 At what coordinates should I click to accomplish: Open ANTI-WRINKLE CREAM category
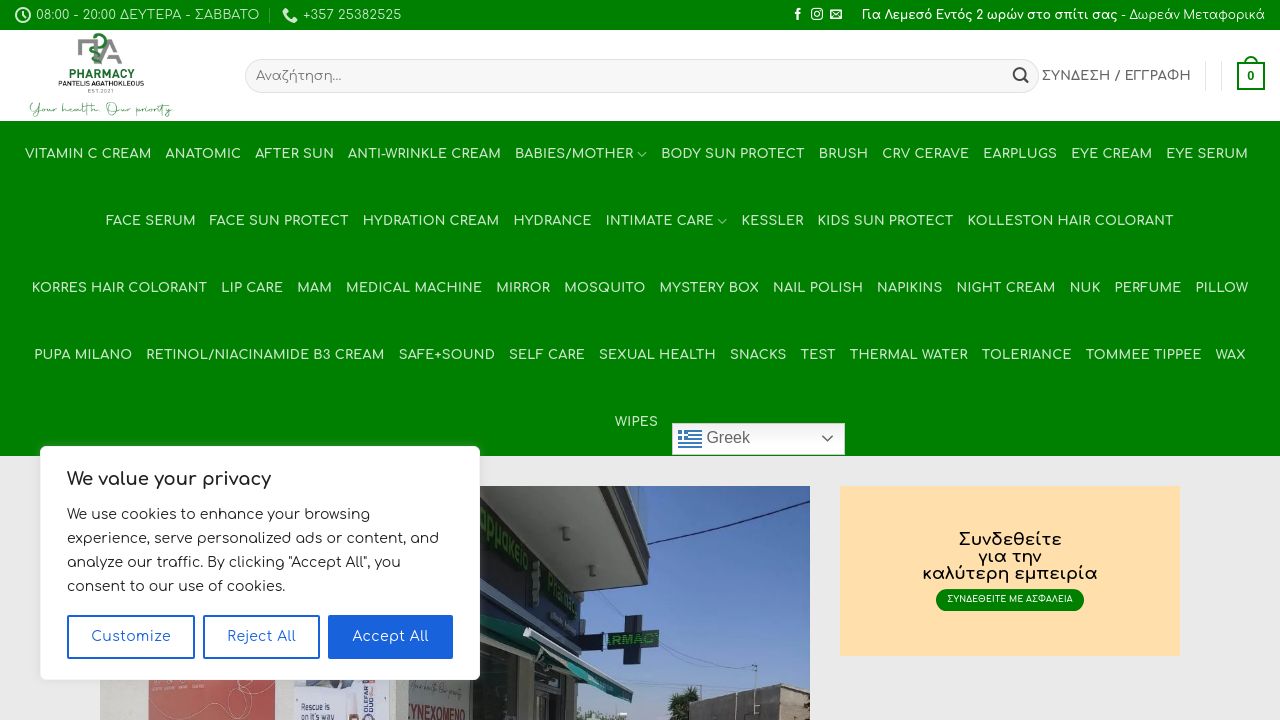pyautogui.click(x=424, y=154)
